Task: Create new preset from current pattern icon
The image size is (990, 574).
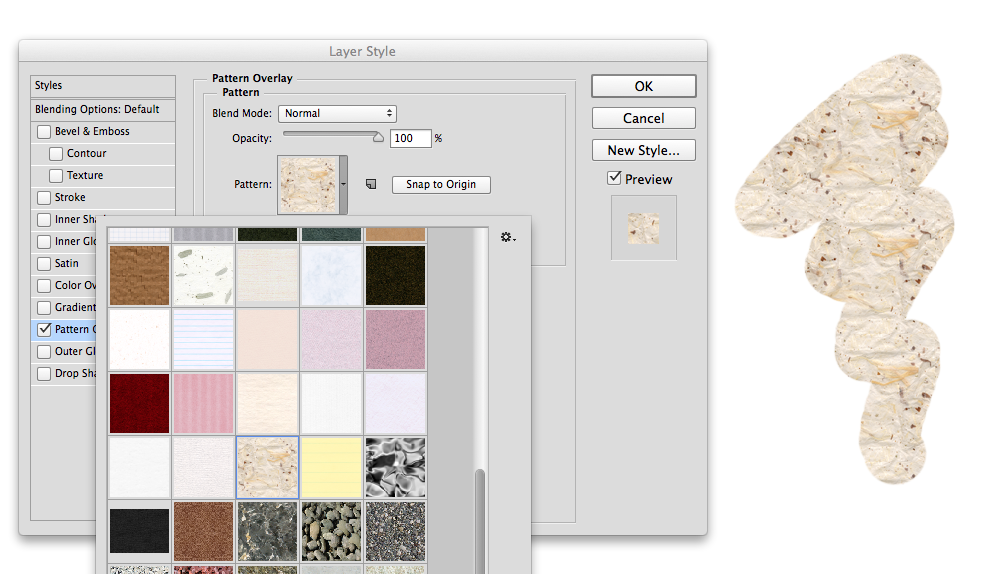Action: coord(371,184)
